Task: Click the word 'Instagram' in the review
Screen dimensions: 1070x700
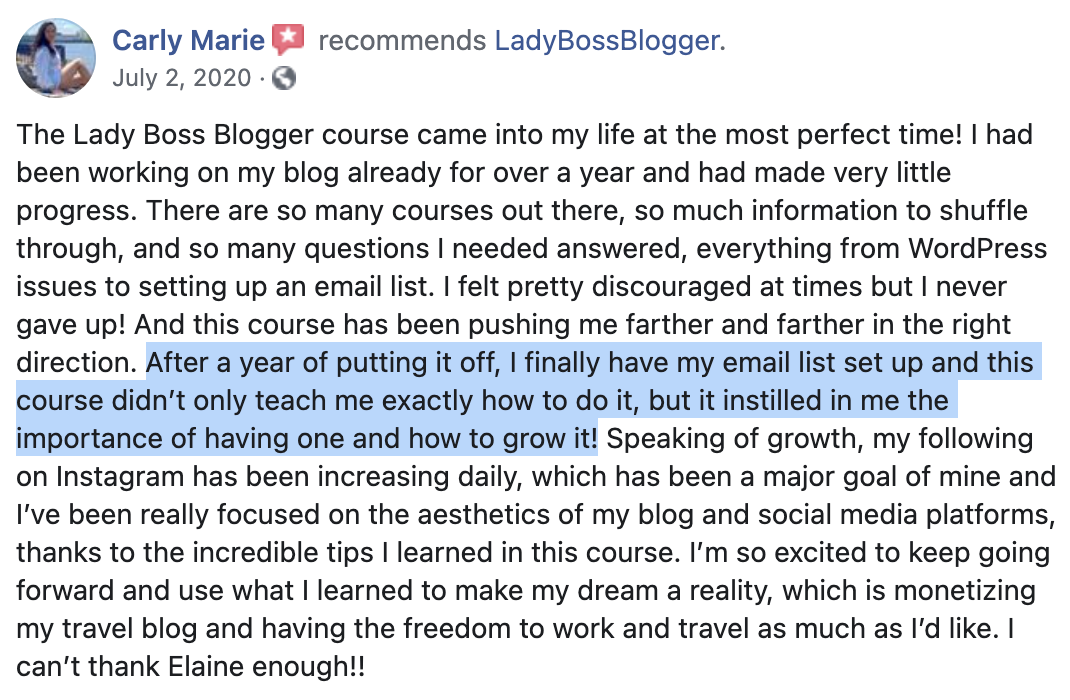Action: [119, 477]
